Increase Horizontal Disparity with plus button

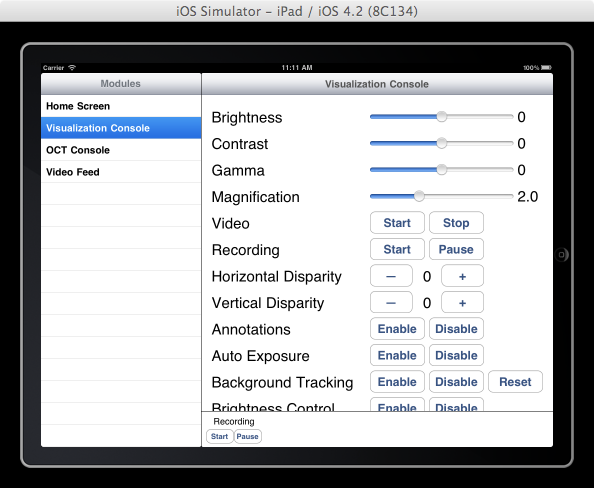(x=462, y=276)
